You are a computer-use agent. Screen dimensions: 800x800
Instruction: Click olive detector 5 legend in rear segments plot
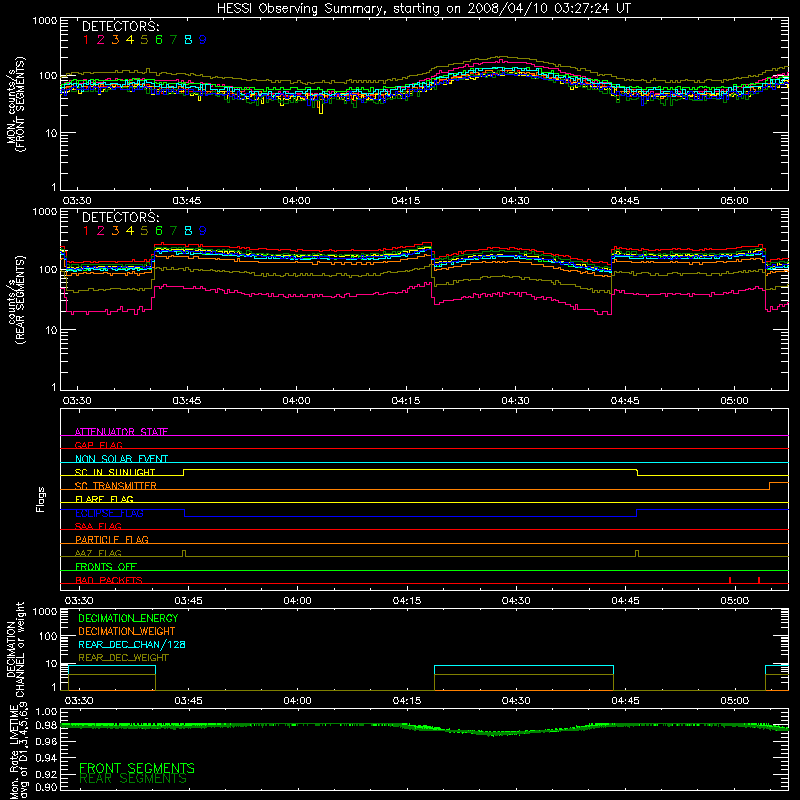point(144,231)
